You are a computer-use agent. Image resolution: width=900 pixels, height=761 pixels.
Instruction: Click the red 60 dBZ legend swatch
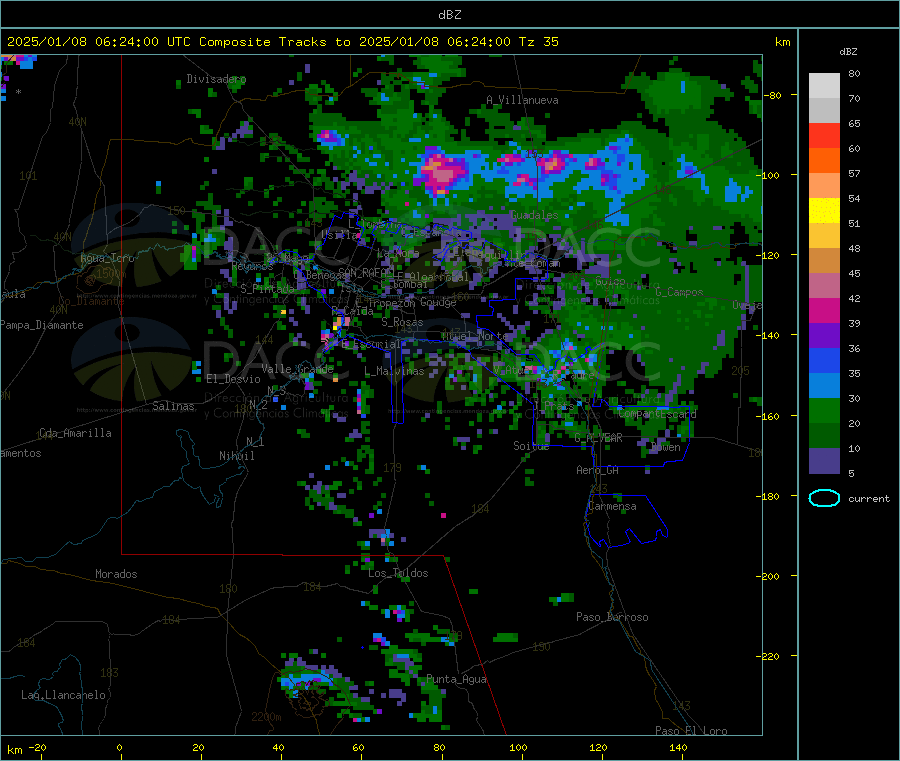pyautogui.click(x=824, y=135)
